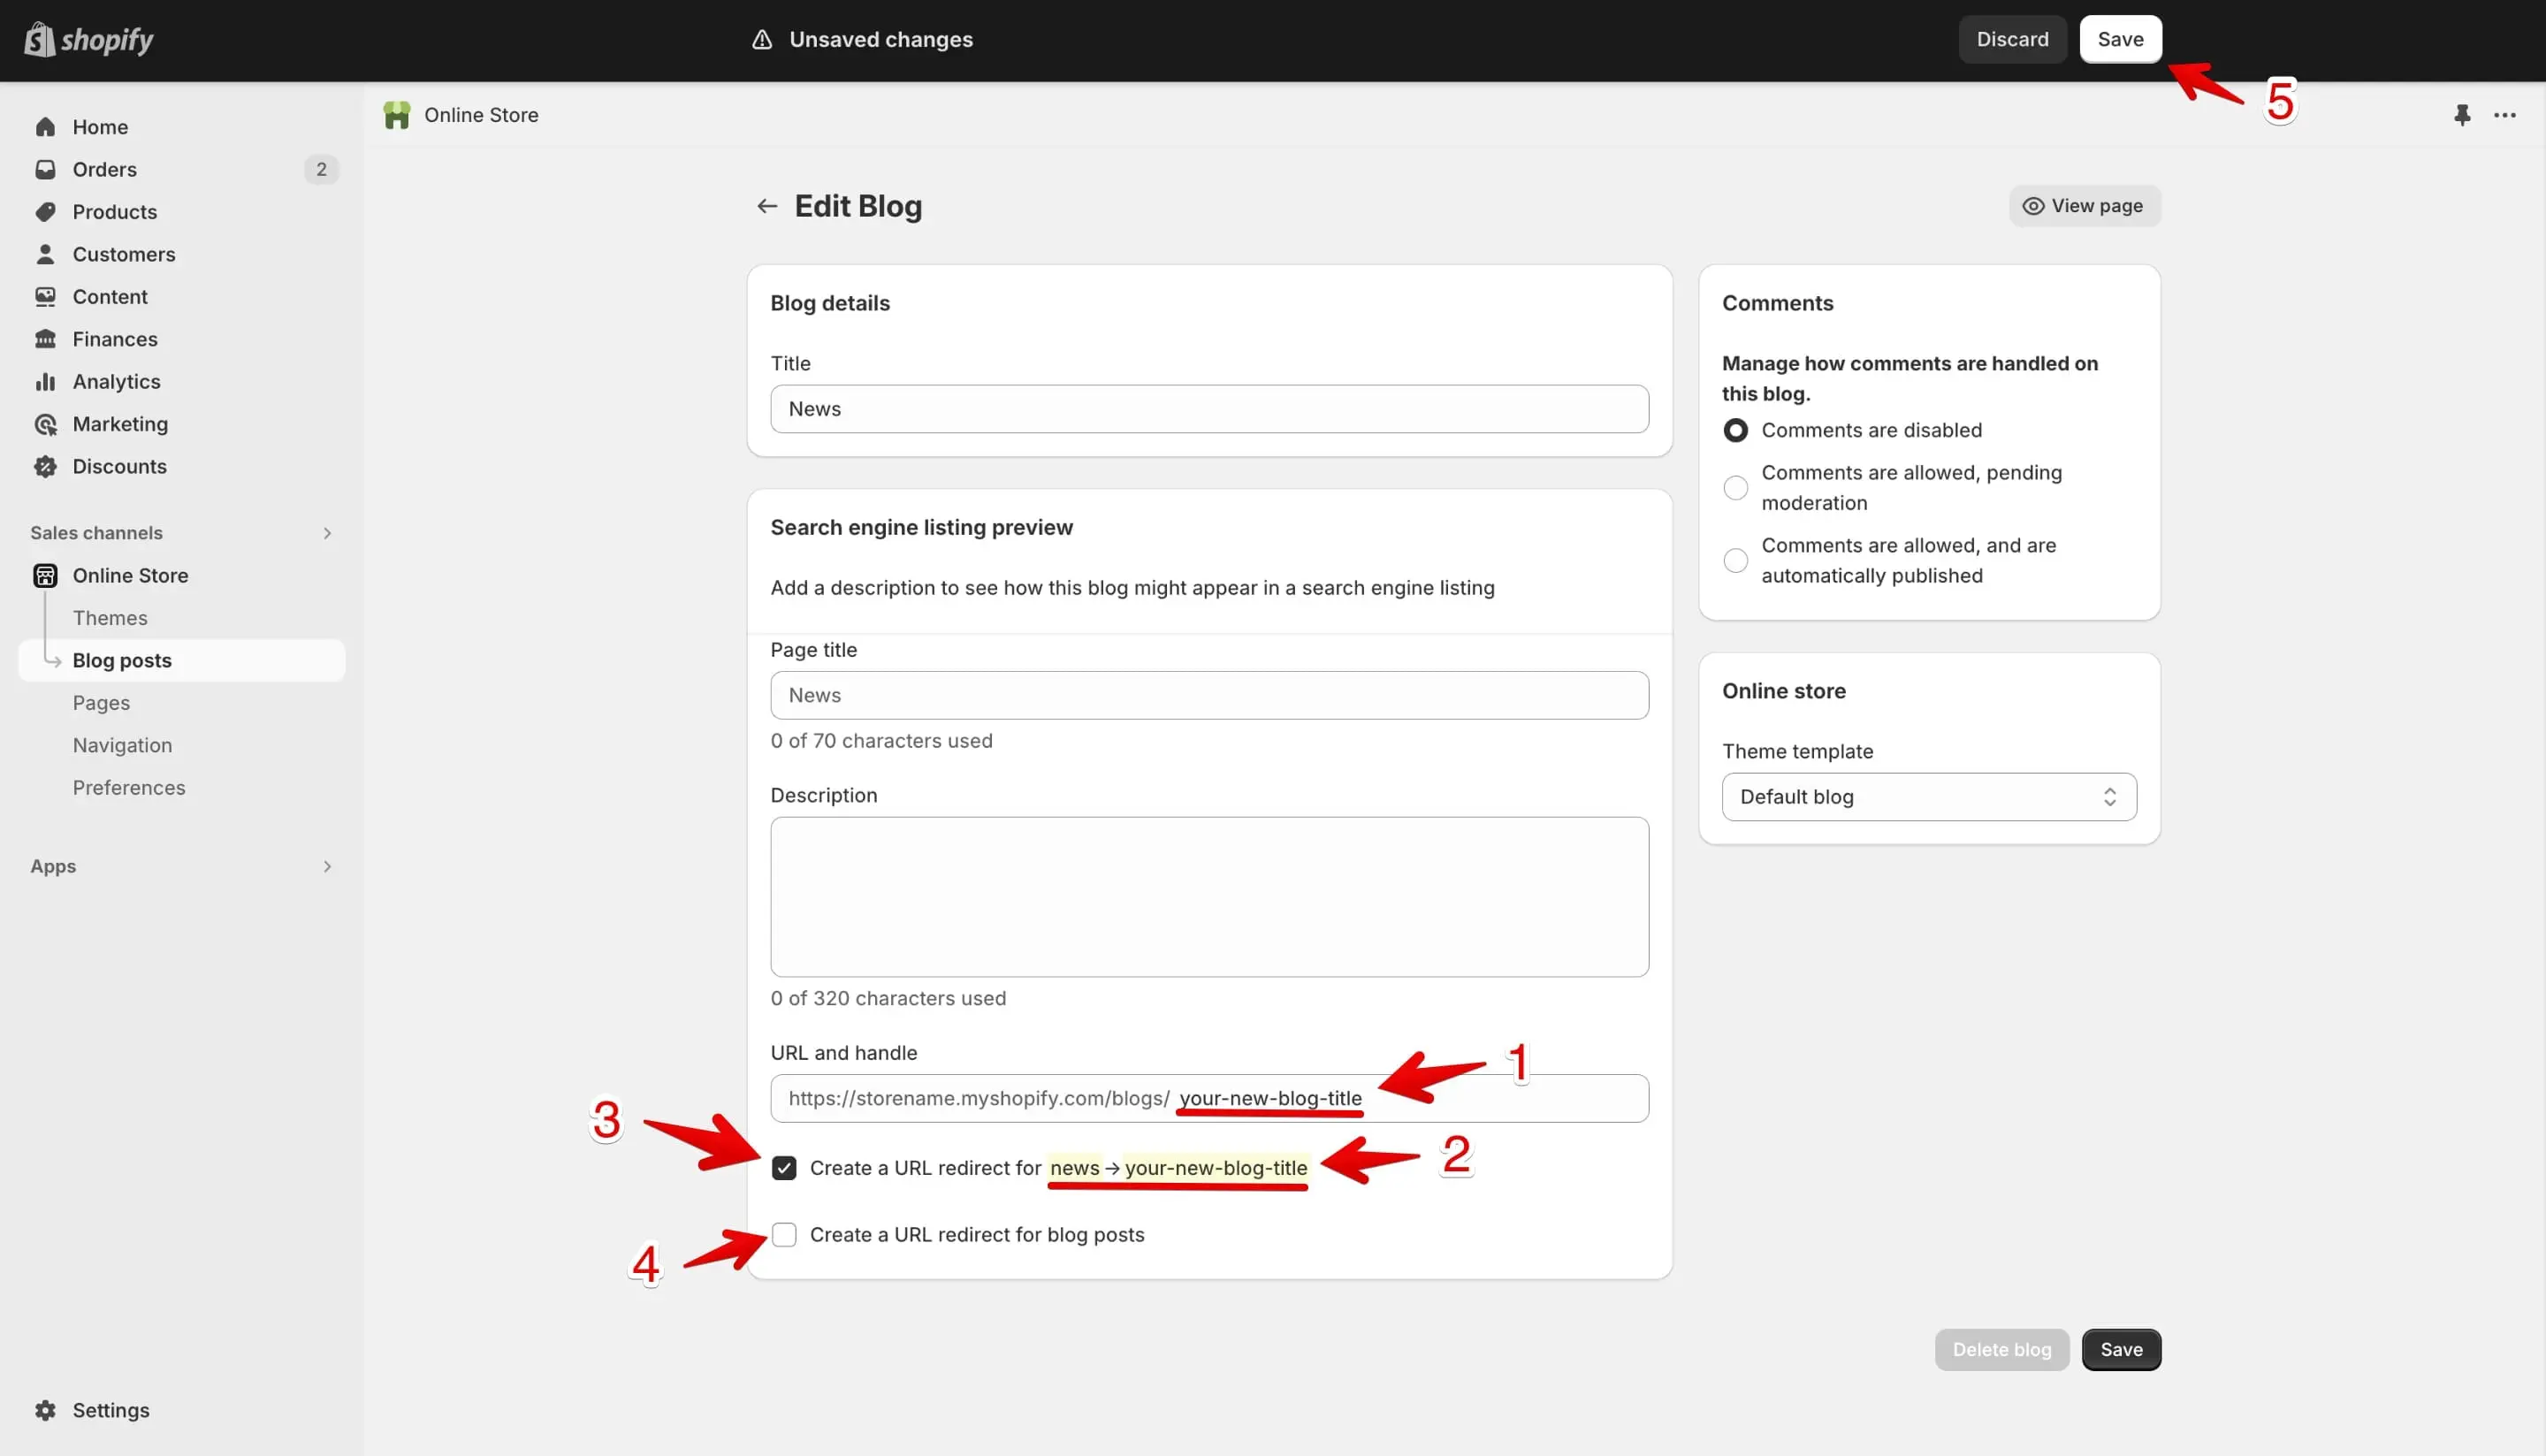The height and width of the screenshot is (1456, 2546).
Task: Uncheck Create URL redirect for news checkbox
Action: (x=784, y=1168)
